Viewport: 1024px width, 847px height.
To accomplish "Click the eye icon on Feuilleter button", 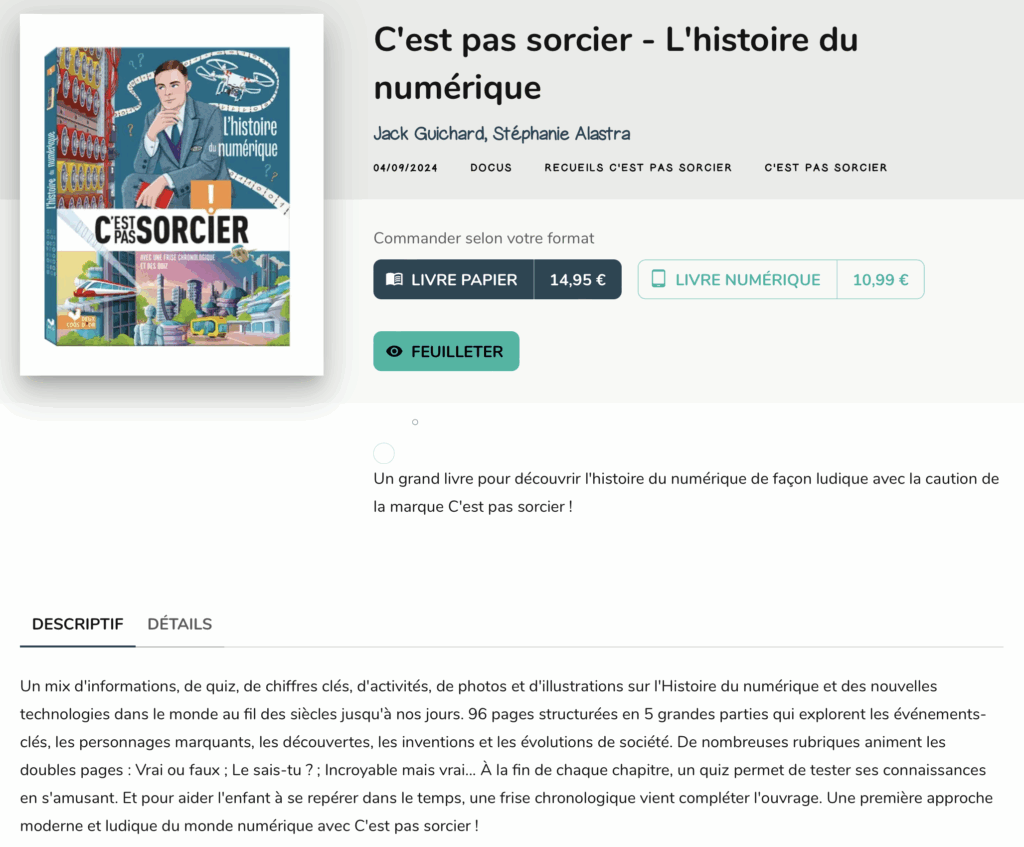I will click(394, 351).
